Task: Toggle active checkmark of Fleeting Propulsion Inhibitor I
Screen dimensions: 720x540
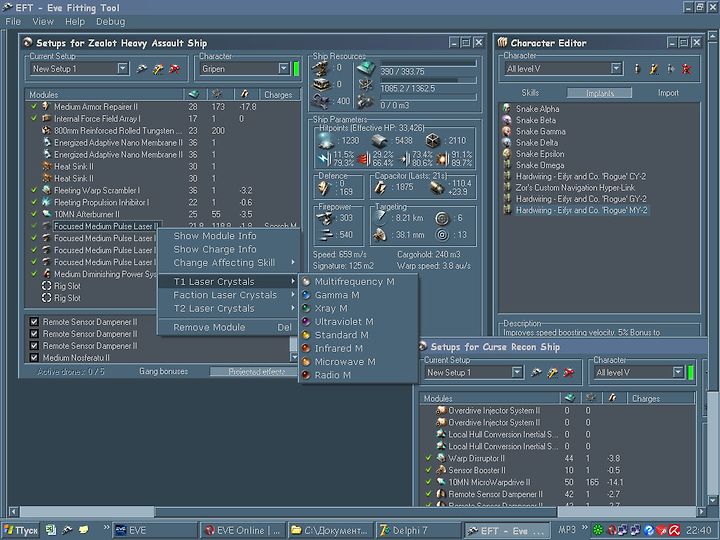Action: click(x=34, y=202)
